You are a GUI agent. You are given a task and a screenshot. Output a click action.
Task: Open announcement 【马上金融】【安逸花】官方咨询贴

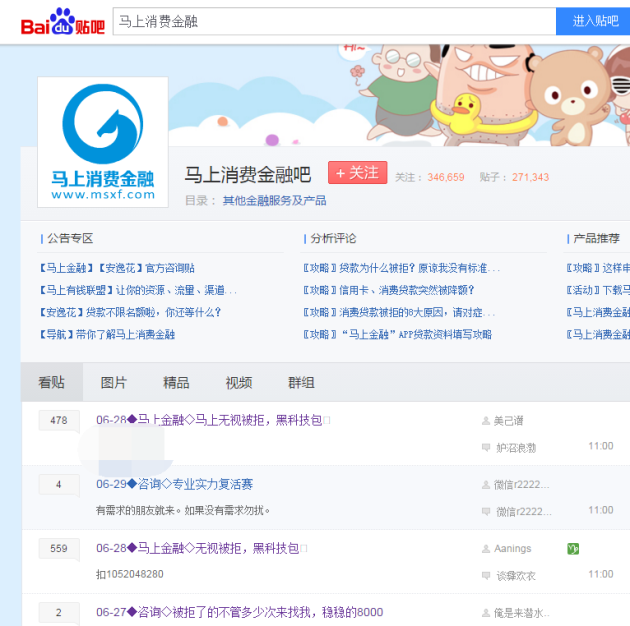pyautogui.click(x=117, y=268)
